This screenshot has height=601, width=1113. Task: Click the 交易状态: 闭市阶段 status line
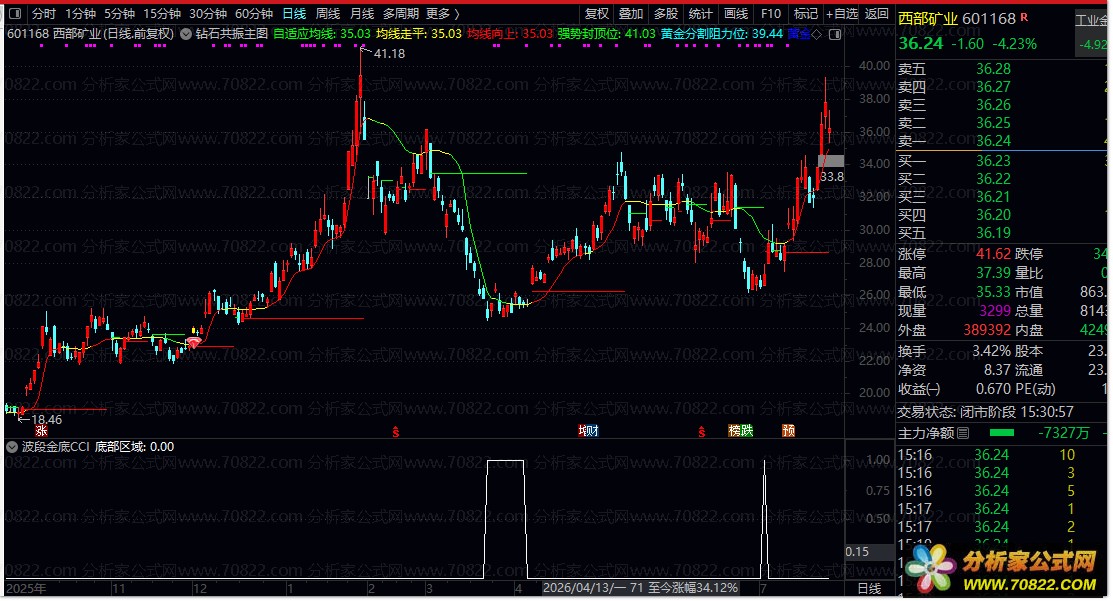(986, 412)
